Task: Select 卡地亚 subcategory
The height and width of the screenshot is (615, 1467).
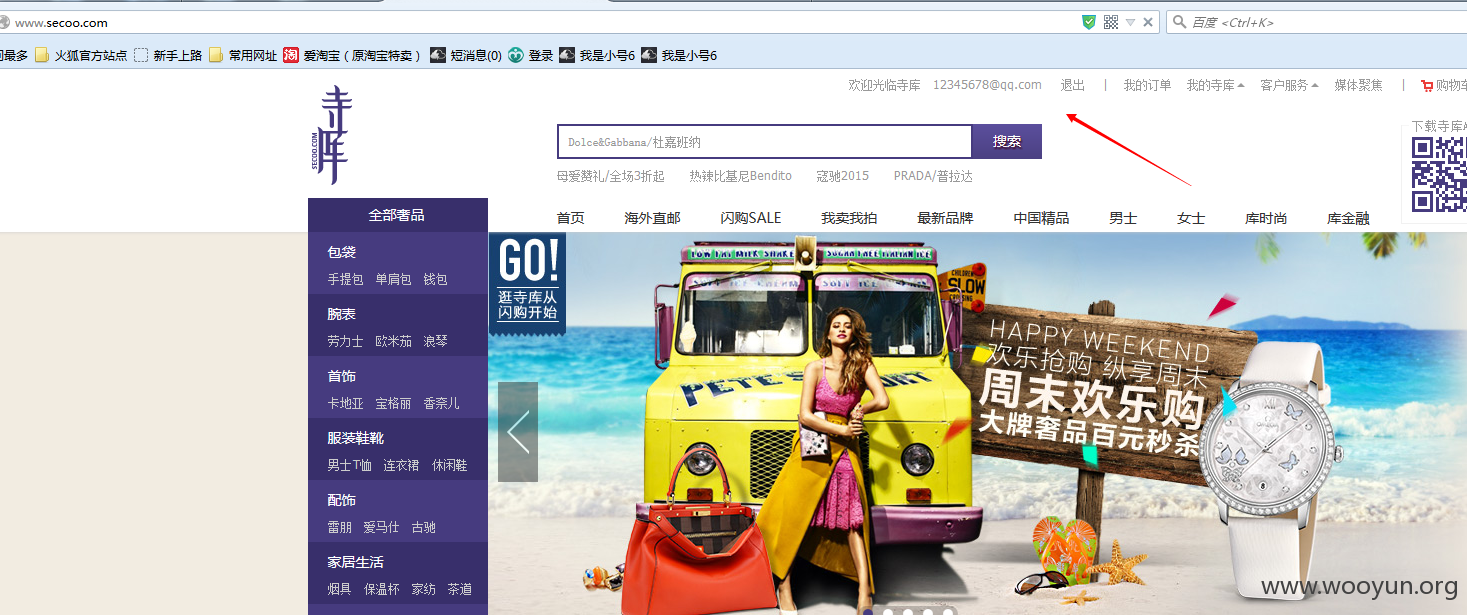Action: (x=345, y=403)
